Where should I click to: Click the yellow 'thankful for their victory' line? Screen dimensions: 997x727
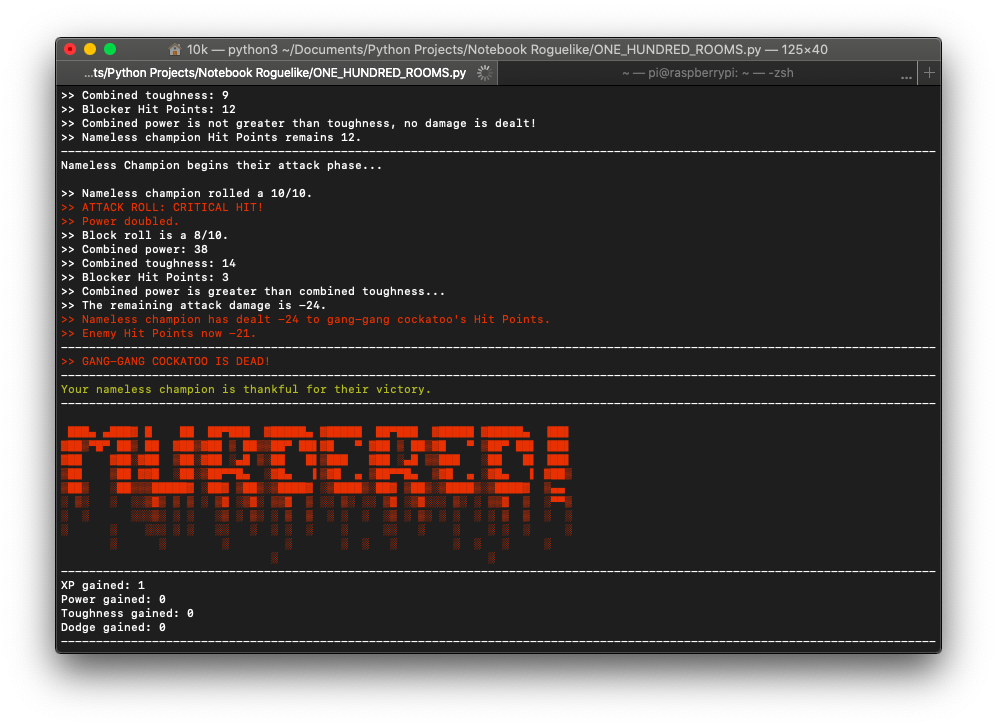pyautogui.click(x=246, y=389)
